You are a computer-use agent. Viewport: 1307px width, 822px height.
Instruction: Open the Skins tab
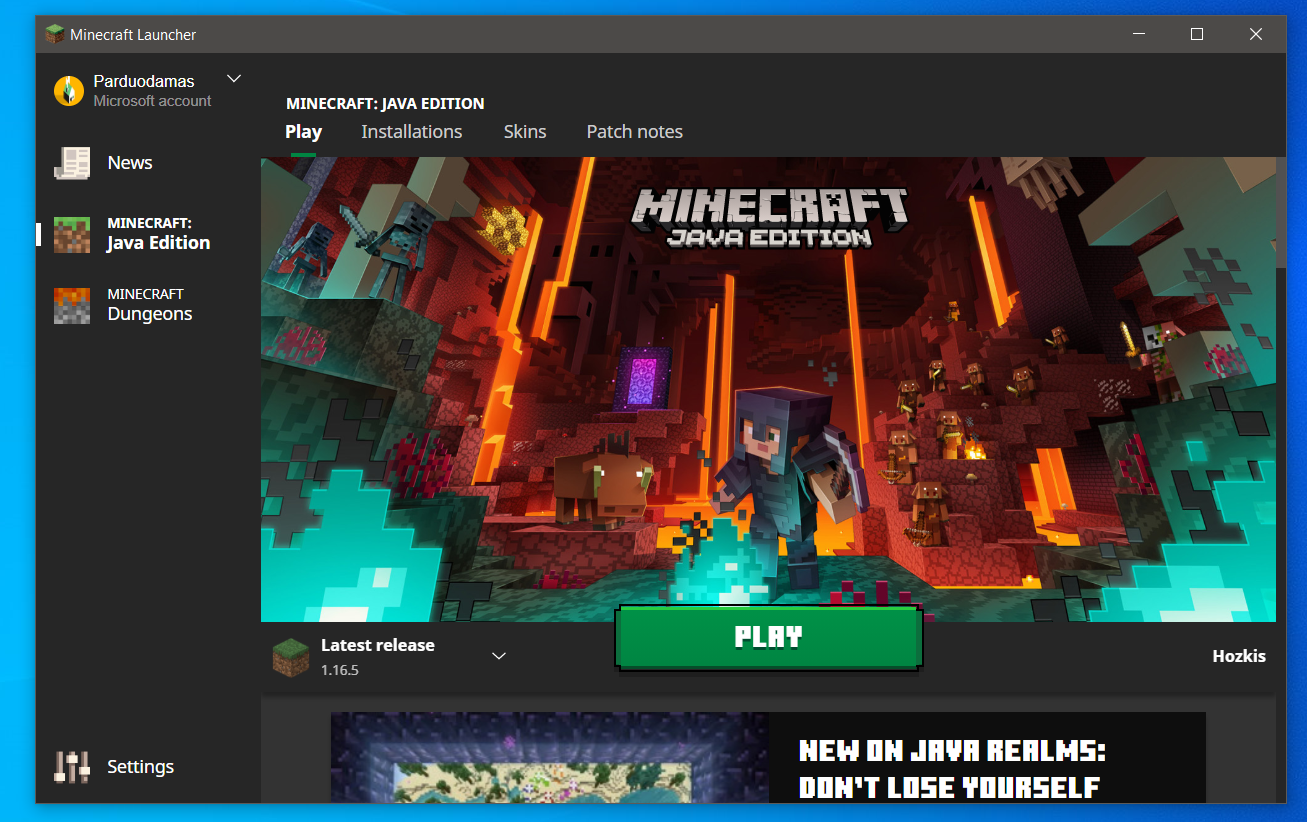pyautogui.click(x=525, y=132)
